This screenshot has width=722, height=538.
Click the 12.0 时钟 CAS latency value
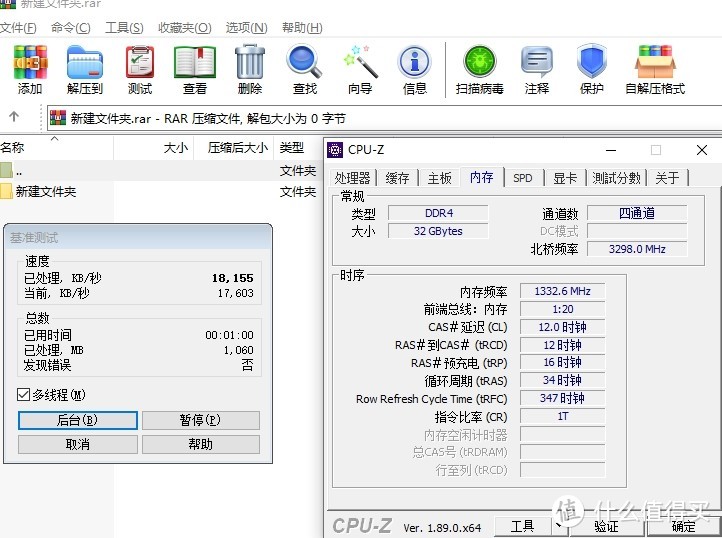[563, 327]
